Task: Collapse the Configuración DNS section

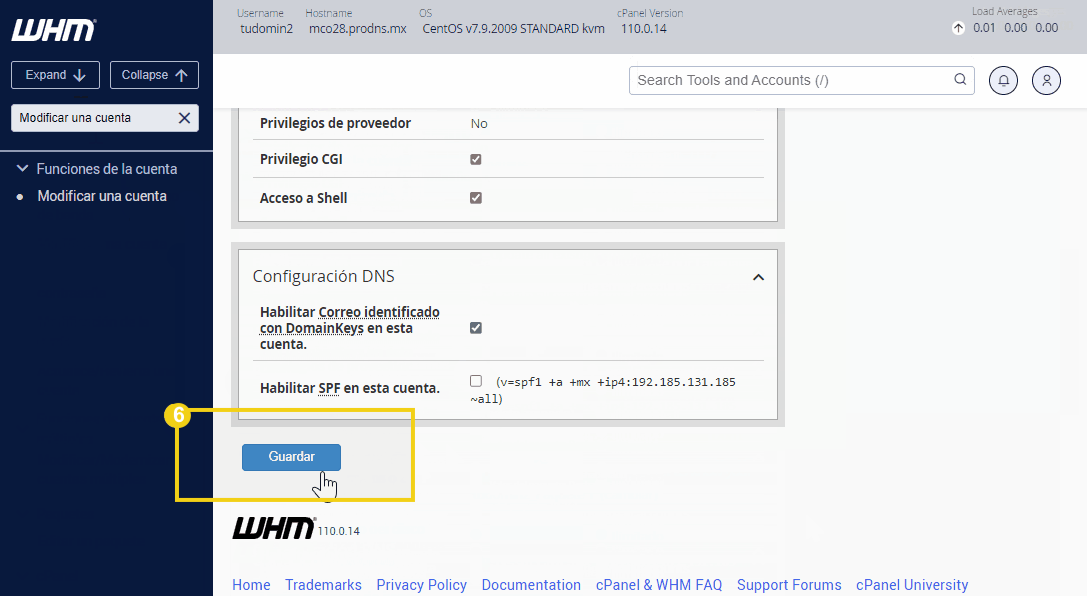Action: (758, 277)
